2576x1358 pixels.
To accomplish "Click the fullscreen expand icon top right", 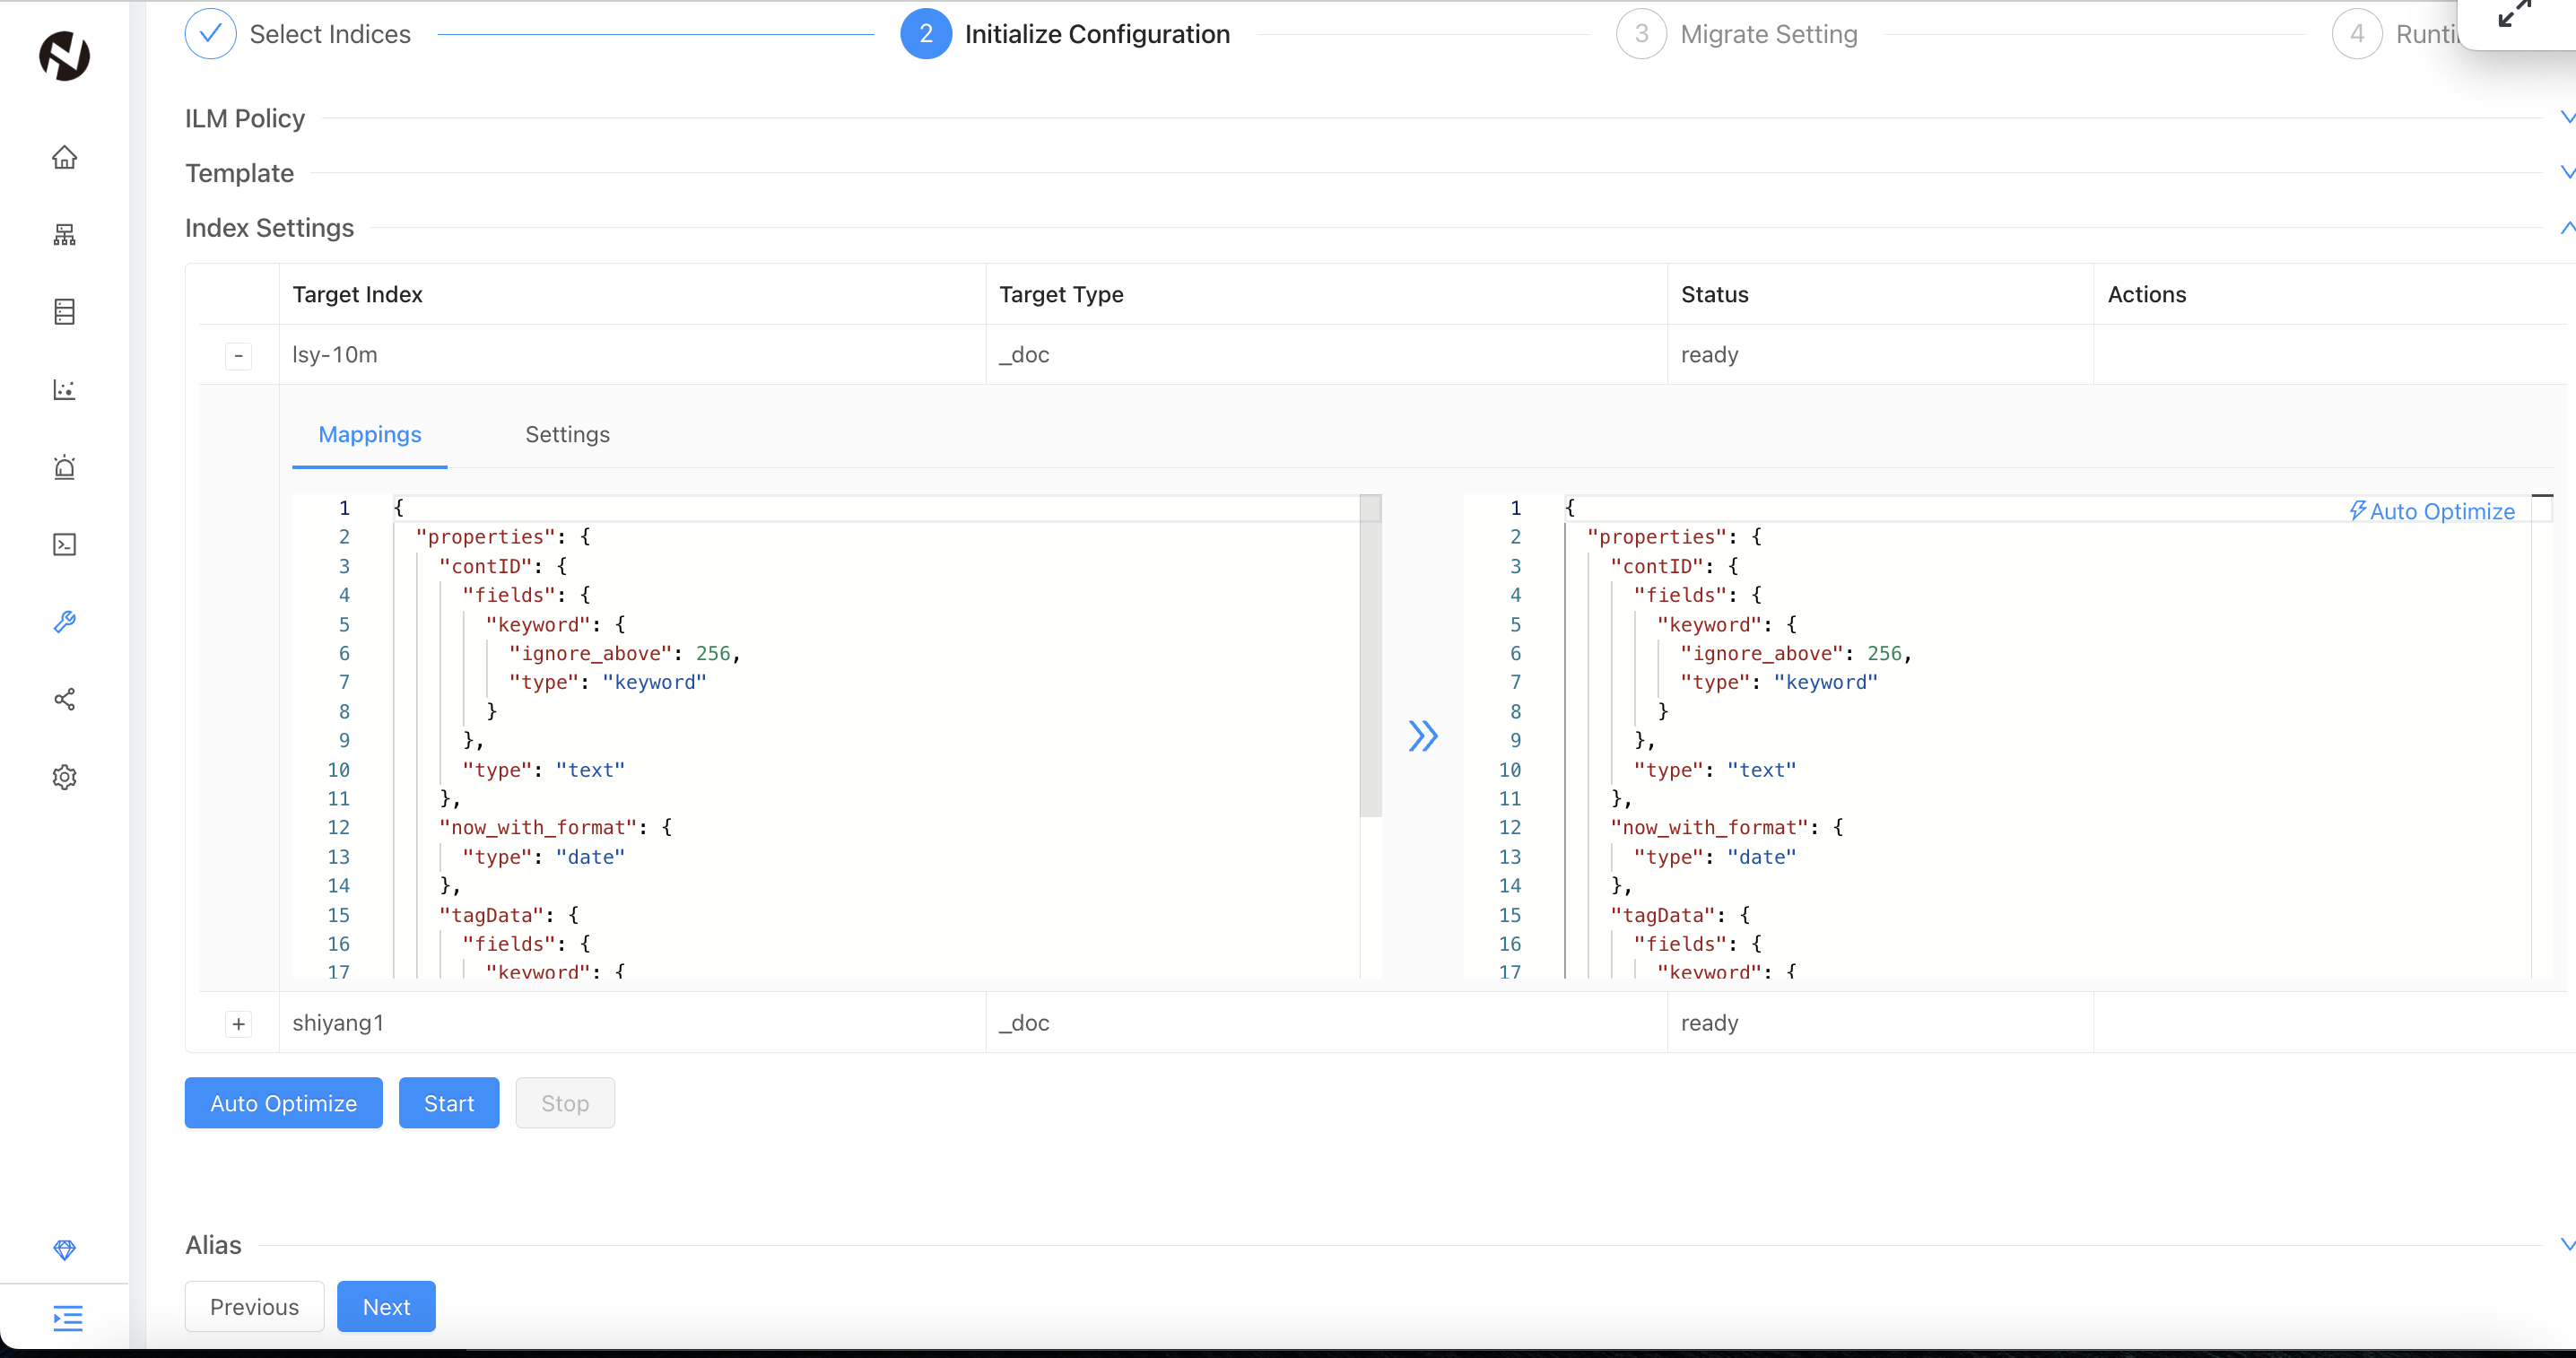I will click(x=2516, y=14).
